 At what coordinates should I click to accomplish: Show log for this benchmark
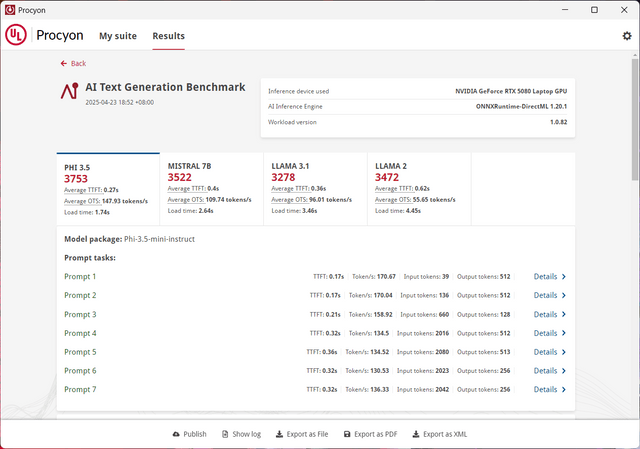pyautogui.click(x=241, y=434)
